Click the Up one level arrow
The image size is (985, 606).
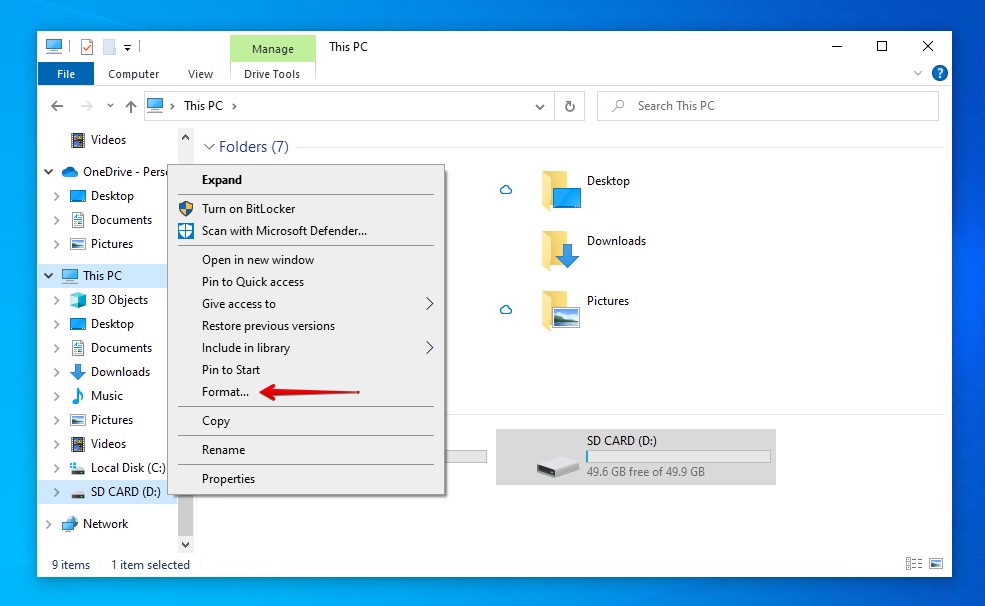pos(130,106)
